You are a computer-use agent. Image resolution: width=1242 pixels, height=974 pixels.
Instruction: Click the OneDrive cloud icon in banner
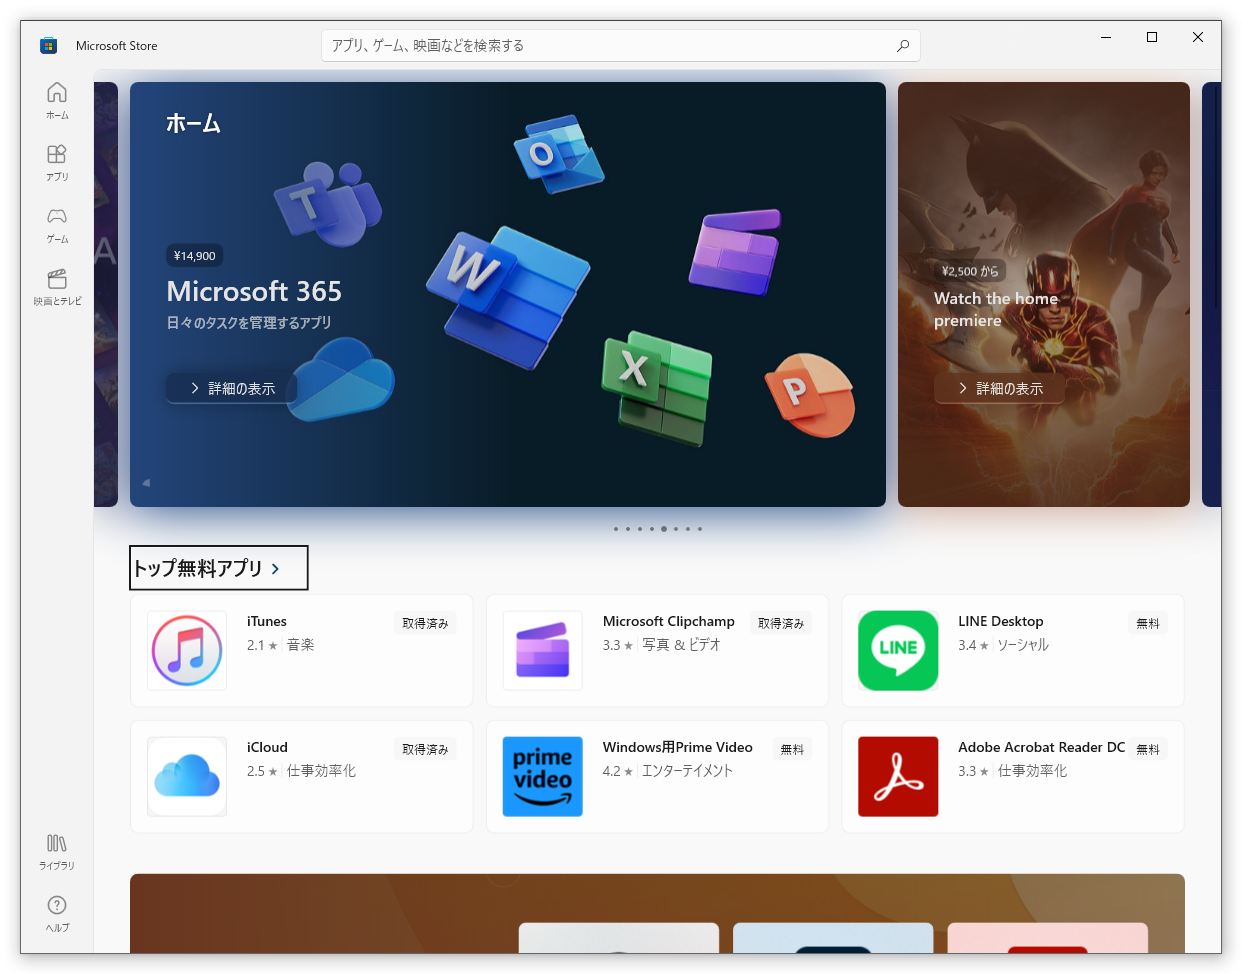coord(342,379)
